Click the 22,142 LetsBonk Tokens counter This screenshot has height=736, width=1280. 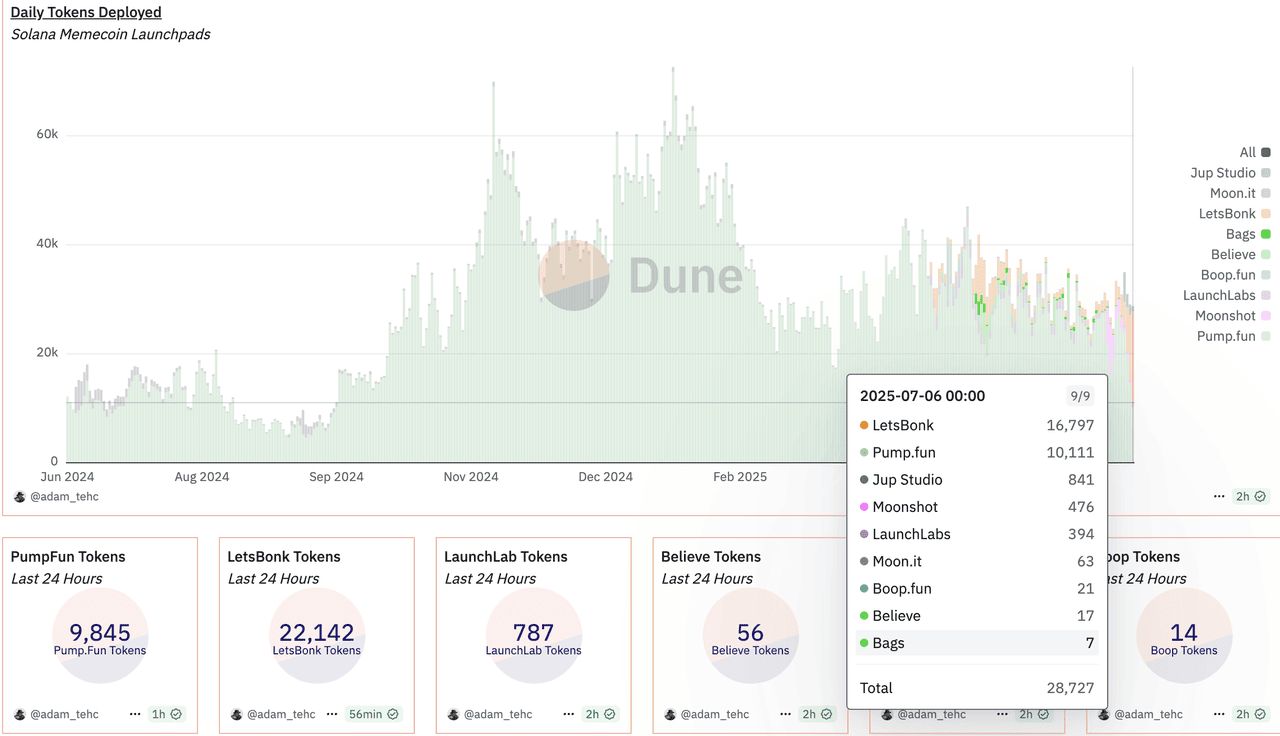316,632
